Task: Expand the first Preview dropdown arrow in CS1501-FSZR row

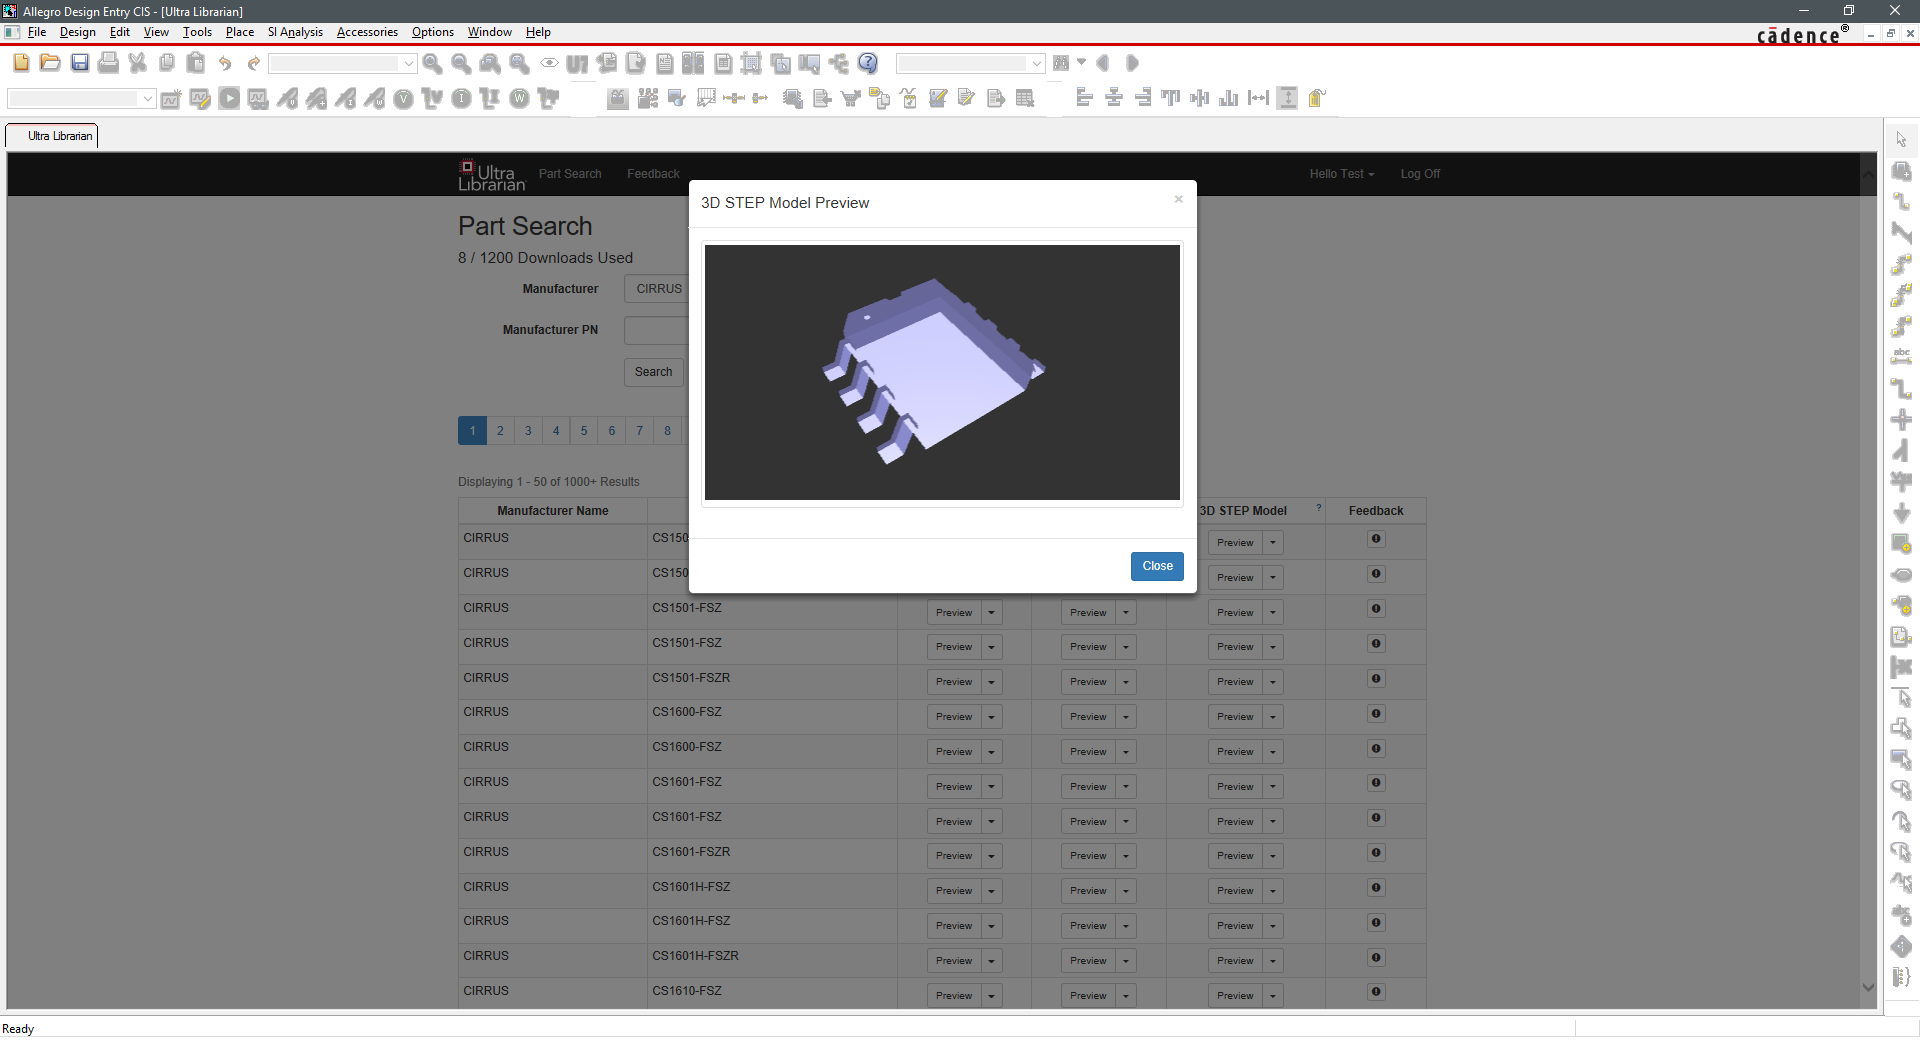Action: pyautogui.click(x=991, y=682)
